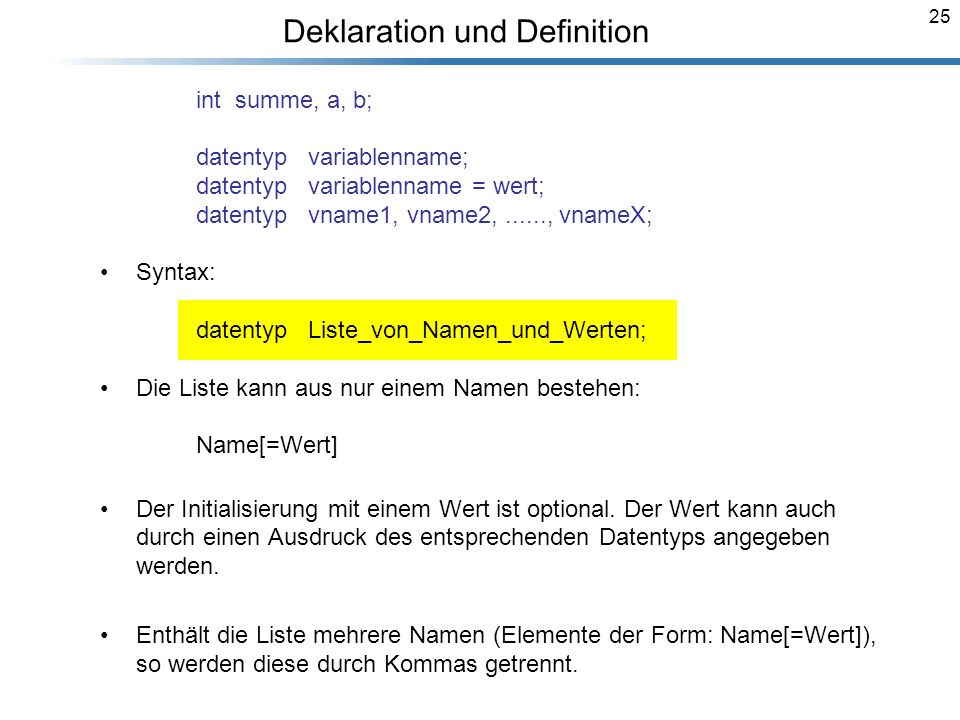
Task: Click the slide title "Deklaration und Definition"
Action: coord(465,31)
